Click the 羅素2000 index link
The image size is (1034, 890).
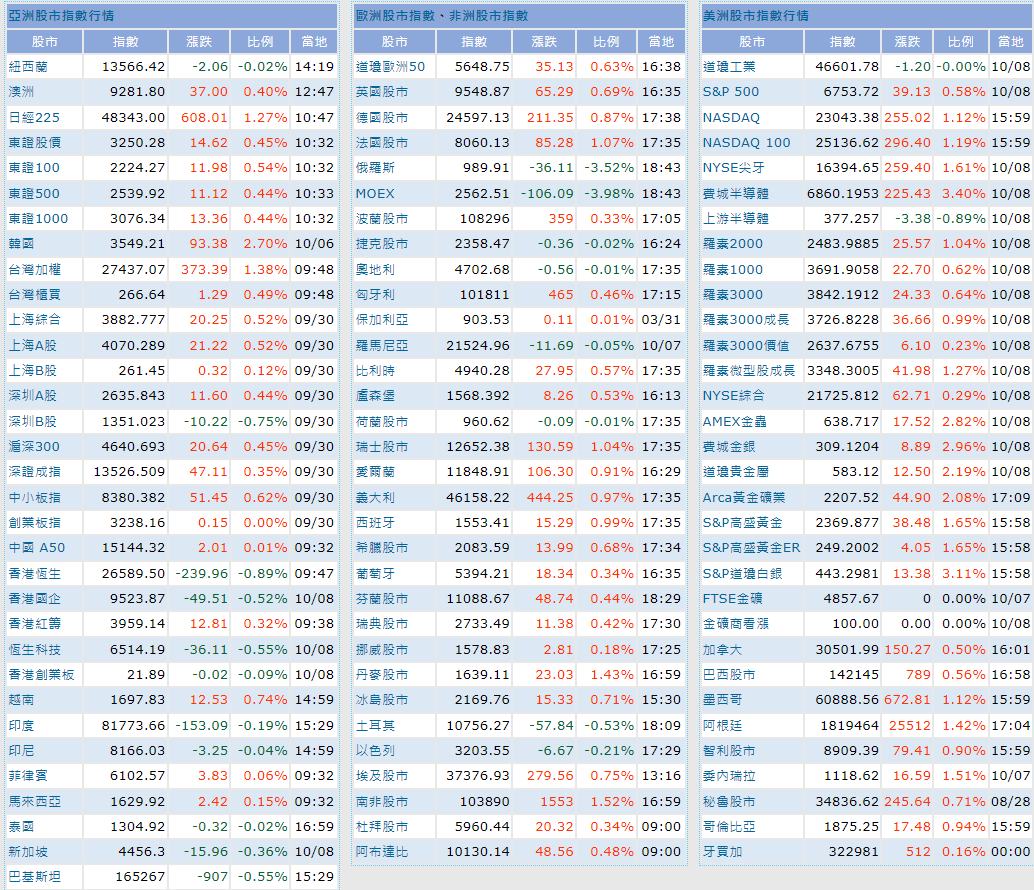[x=732, y=243]
